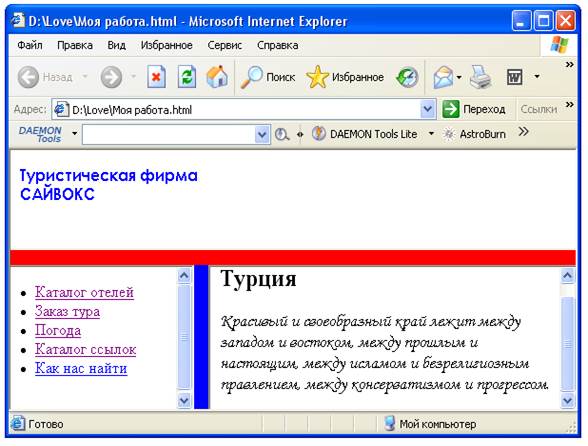Open the Правка menu

75,45
